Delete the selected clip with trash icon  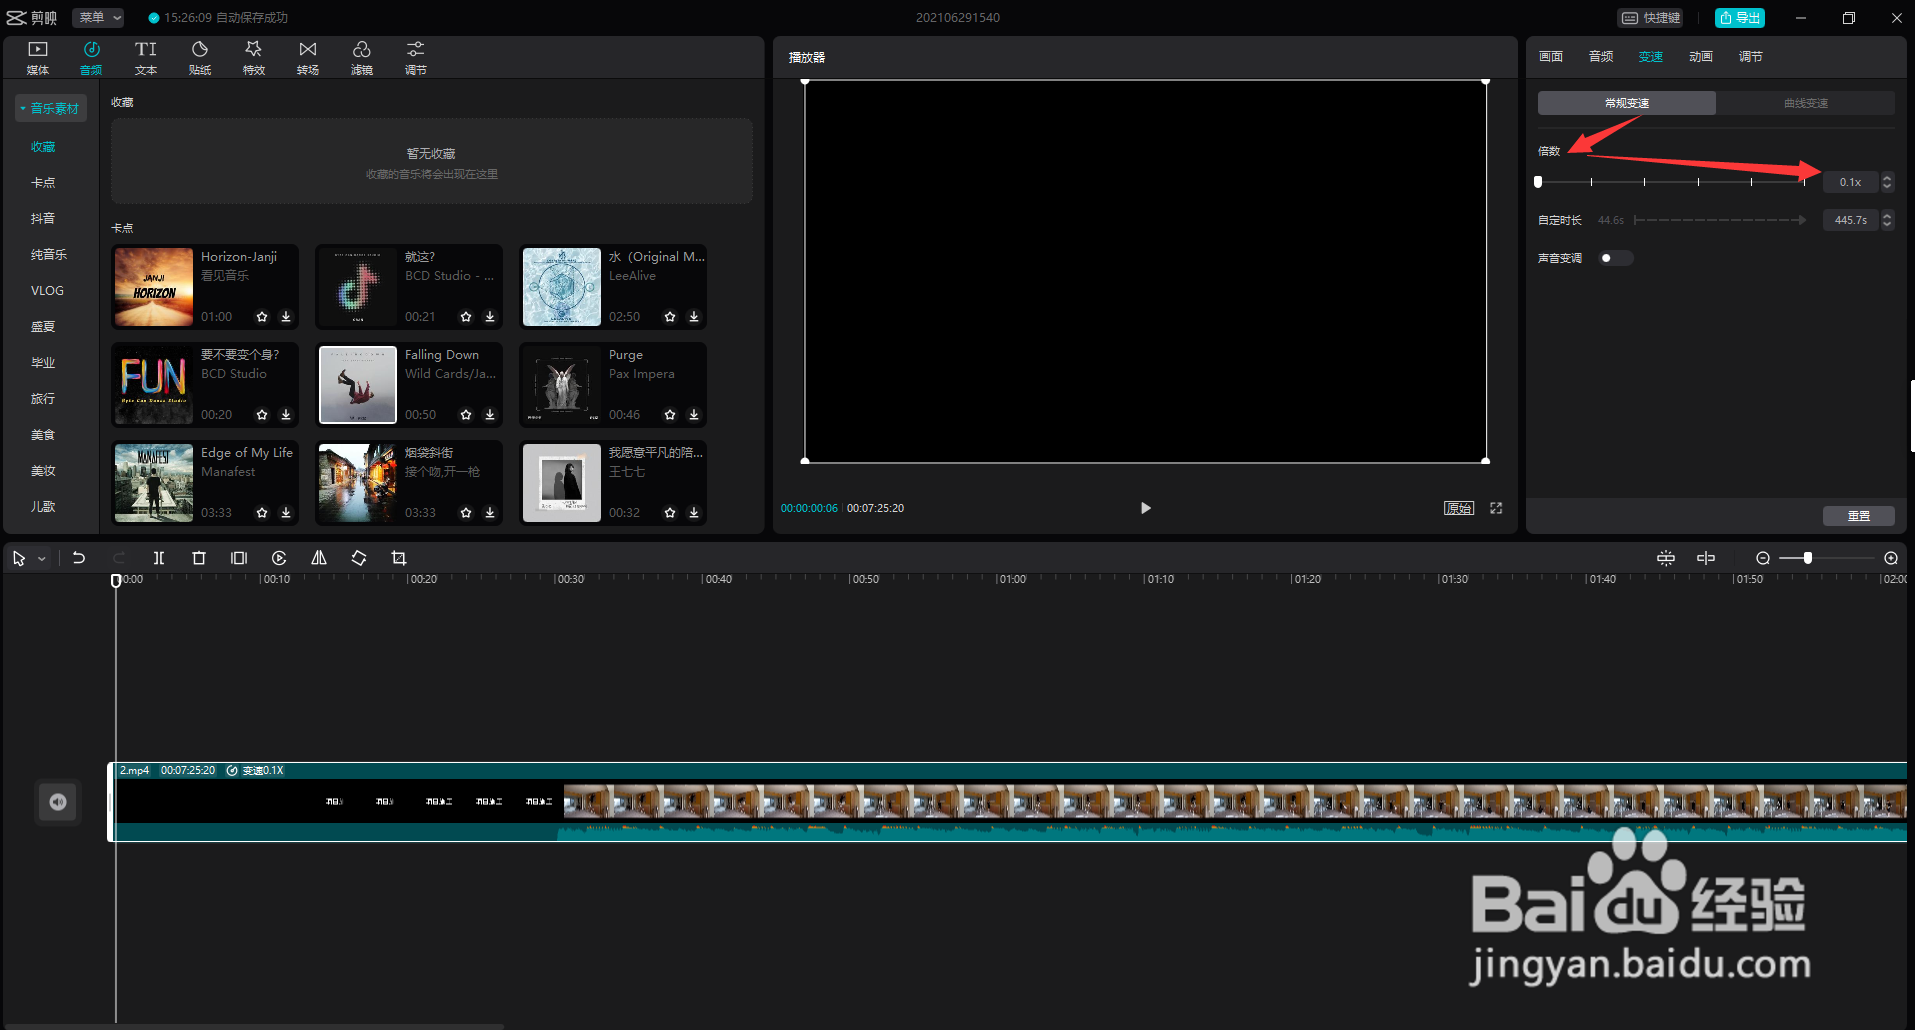(x=199, y=558)
